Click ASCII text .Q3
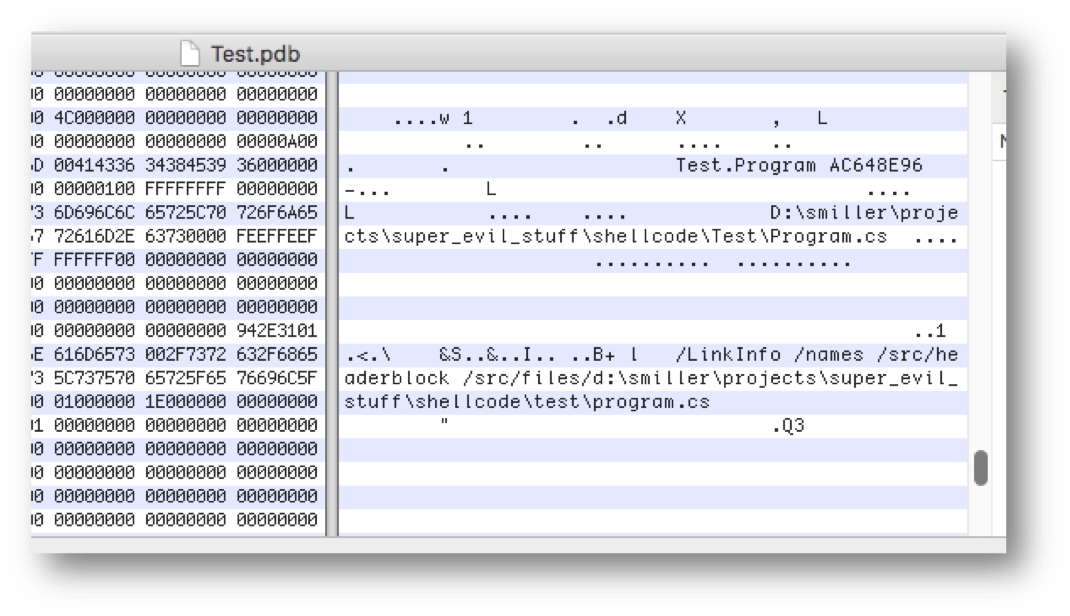The height and width of the screenshot is (616, 1070). 788,426
